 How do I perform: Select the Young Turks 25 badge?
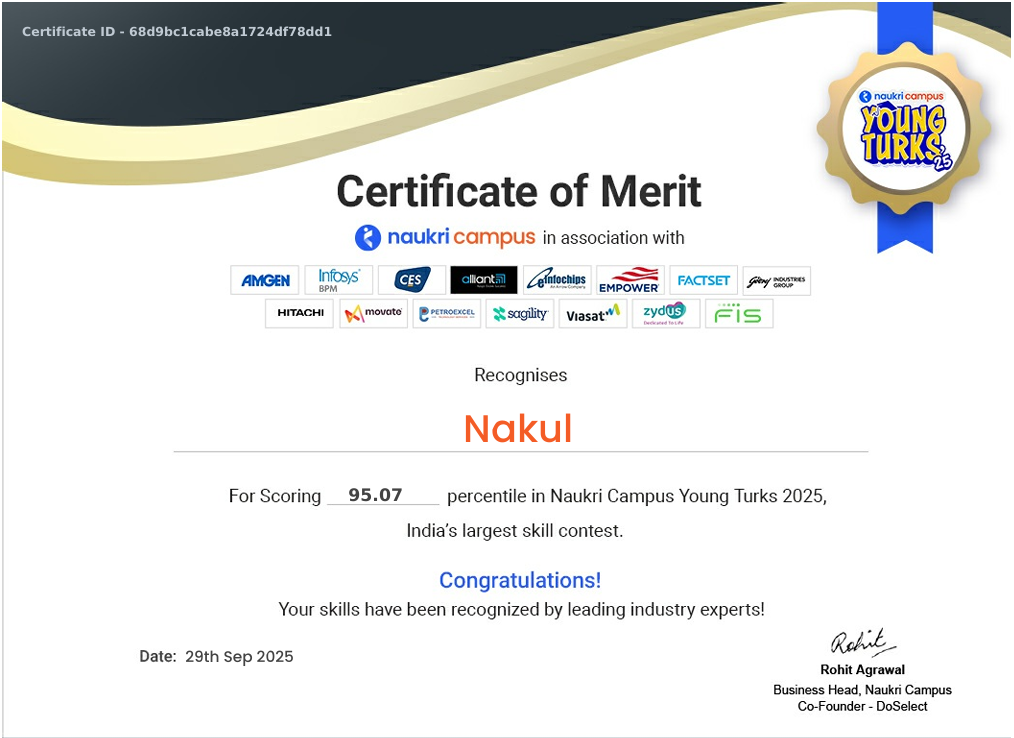pyautogui.click(x=903, y=130)
